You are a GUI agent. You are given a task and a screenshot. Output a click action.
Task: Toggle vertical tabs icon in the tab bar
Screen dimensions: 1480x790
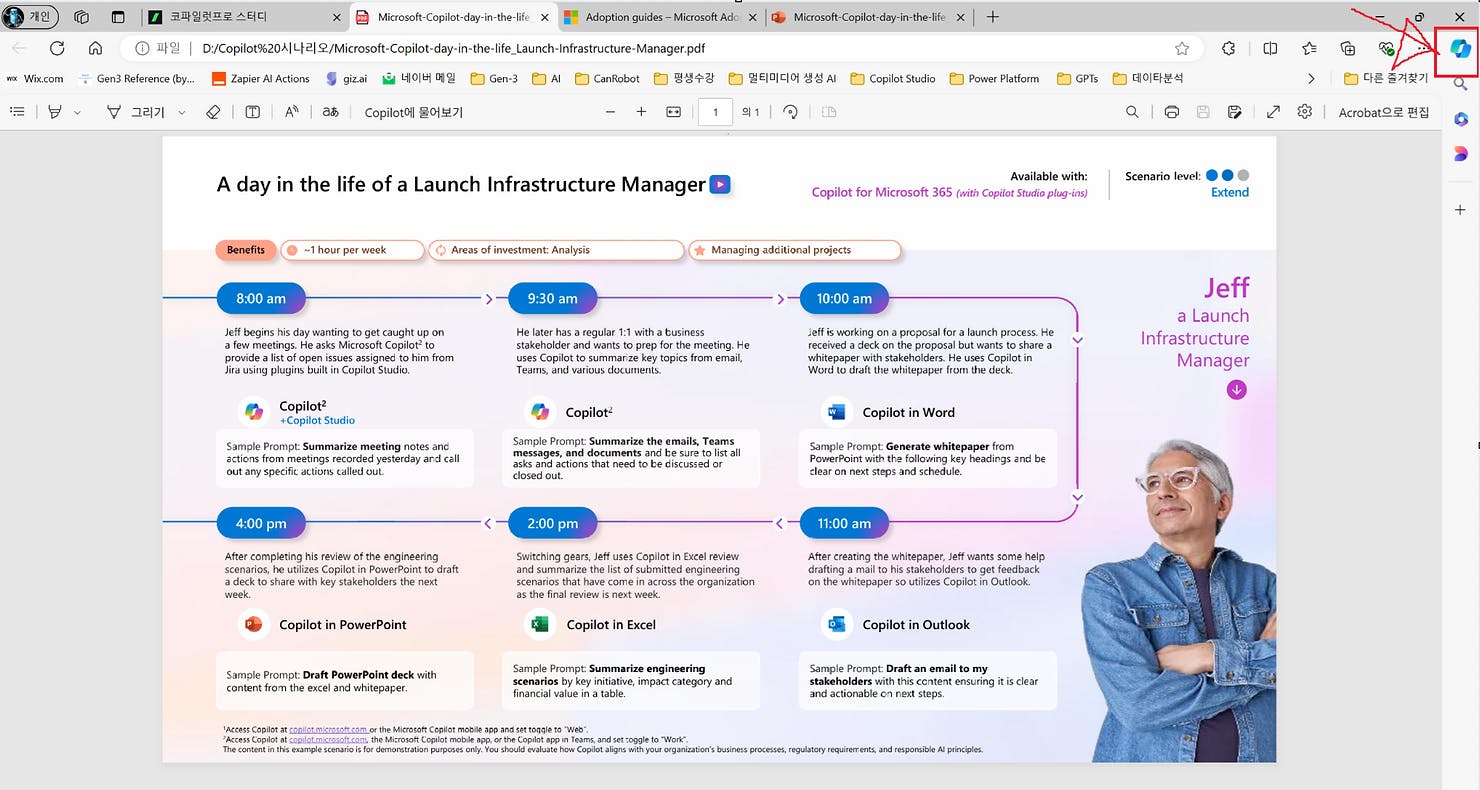coord(118,17)
